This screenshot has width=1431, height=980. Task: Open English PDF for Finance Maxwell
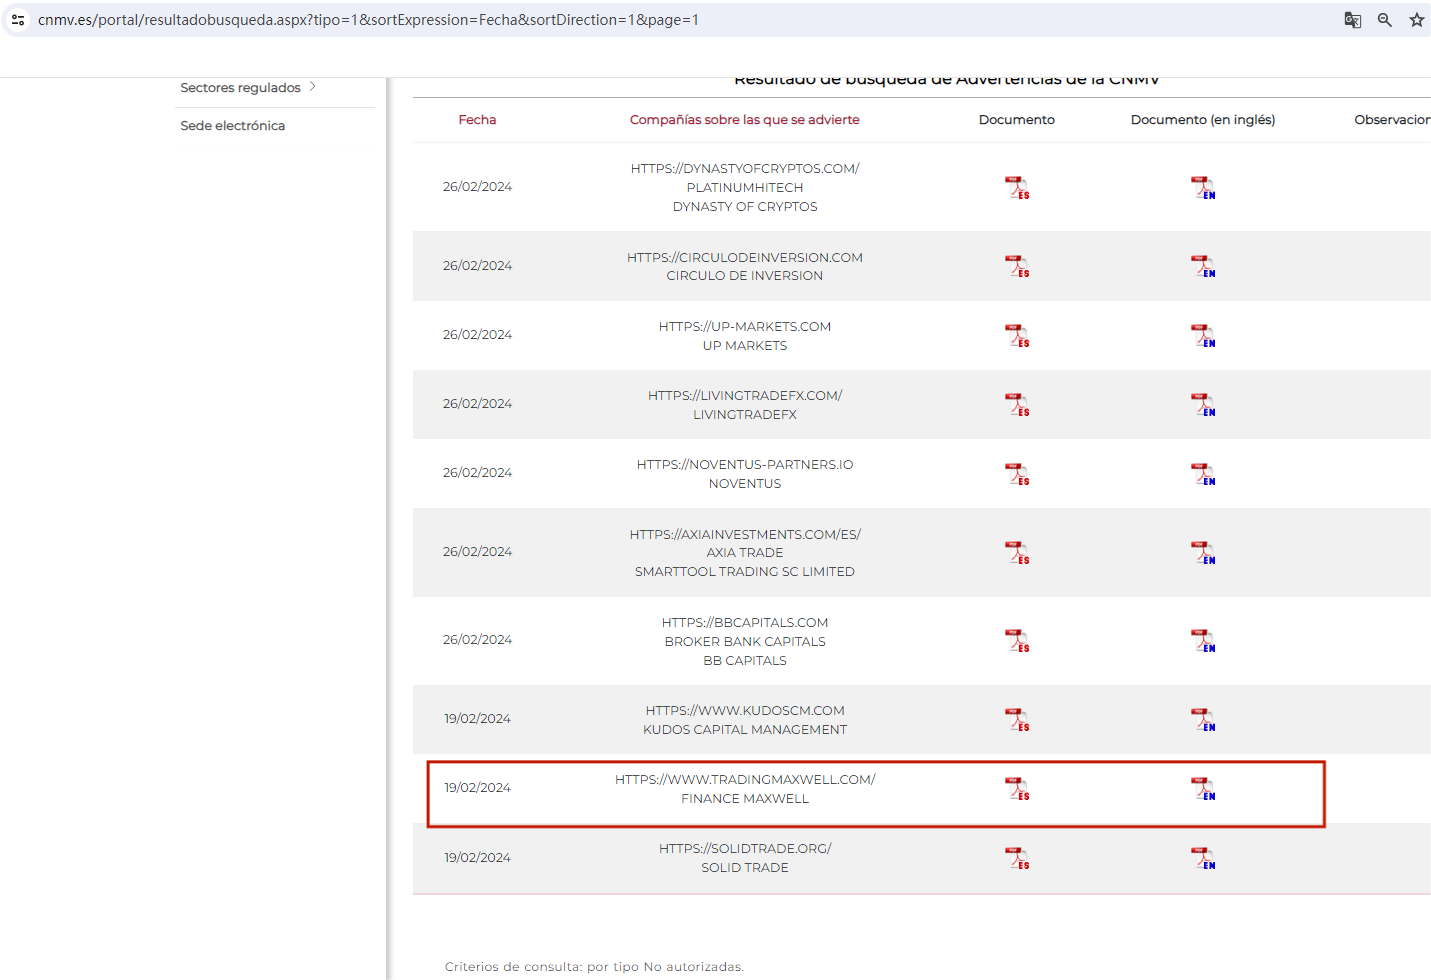click(x=1203, y=789)
